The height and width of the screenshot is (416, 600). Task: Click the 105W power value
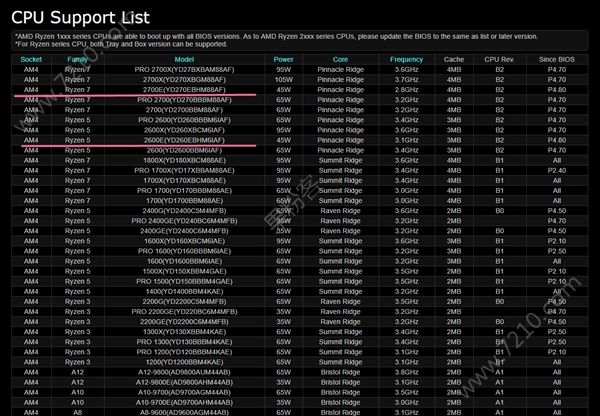click(x=284, y=80)
